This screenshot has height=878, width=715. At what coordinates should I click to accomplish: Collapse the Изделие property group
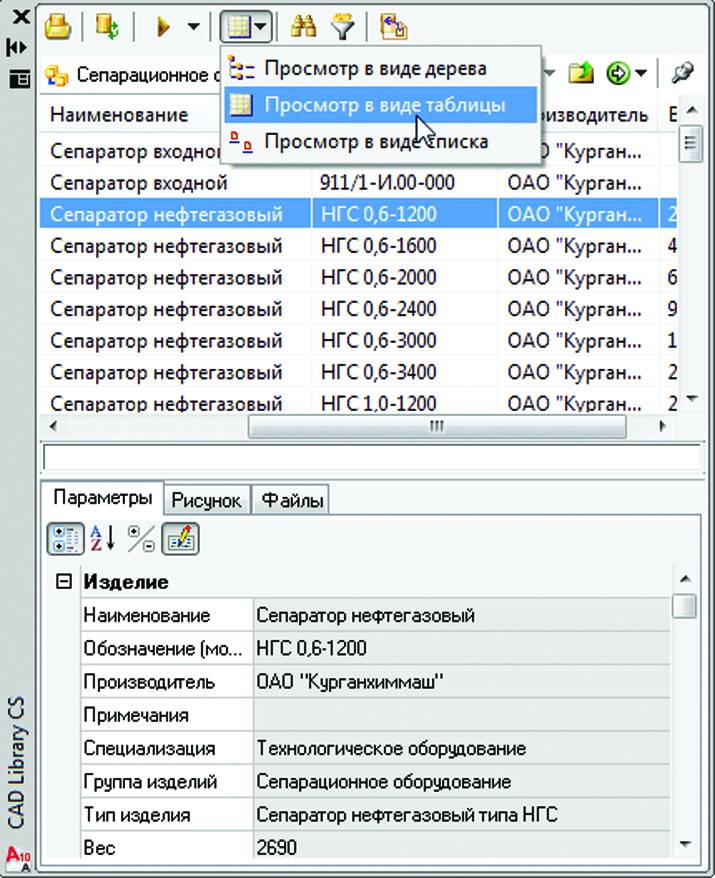coord(64,581)
